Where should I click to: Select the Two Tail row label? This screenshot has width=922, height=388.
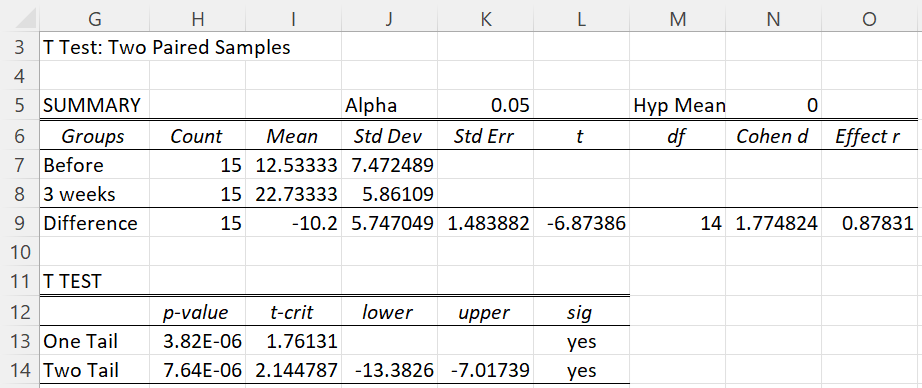click(x=94, y=370)
